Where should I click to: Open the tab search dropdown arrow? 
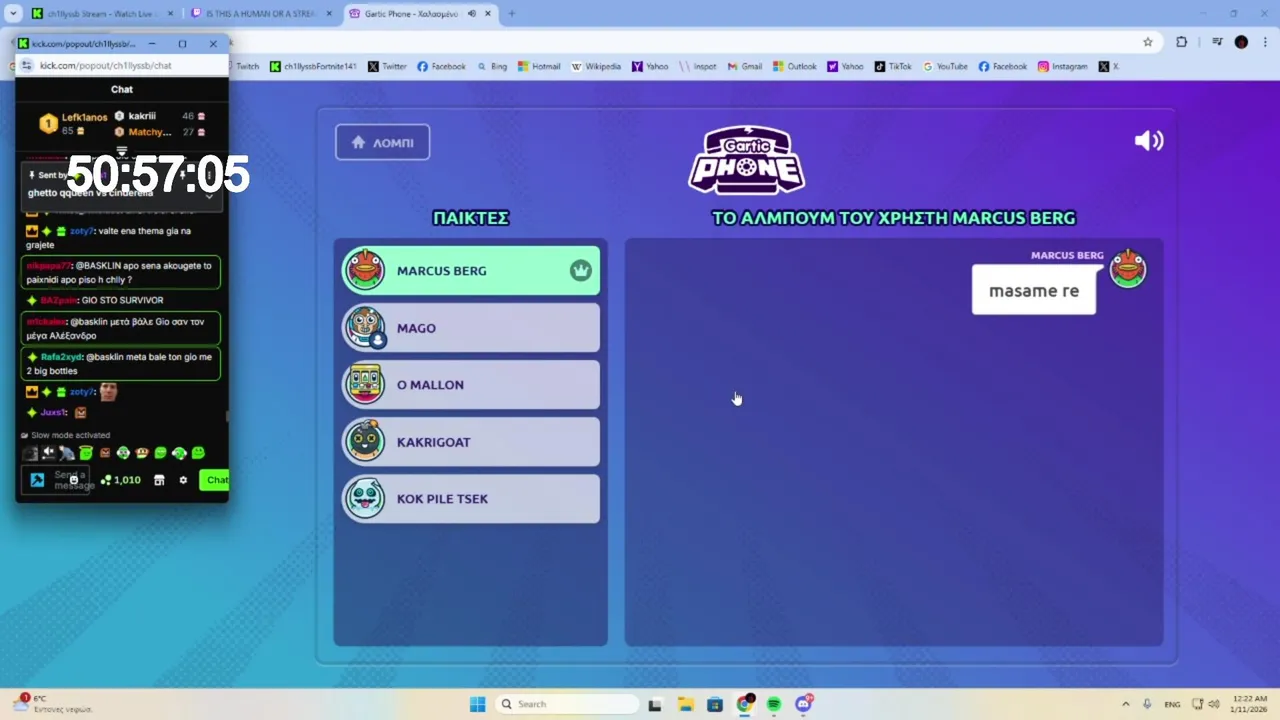13,13
